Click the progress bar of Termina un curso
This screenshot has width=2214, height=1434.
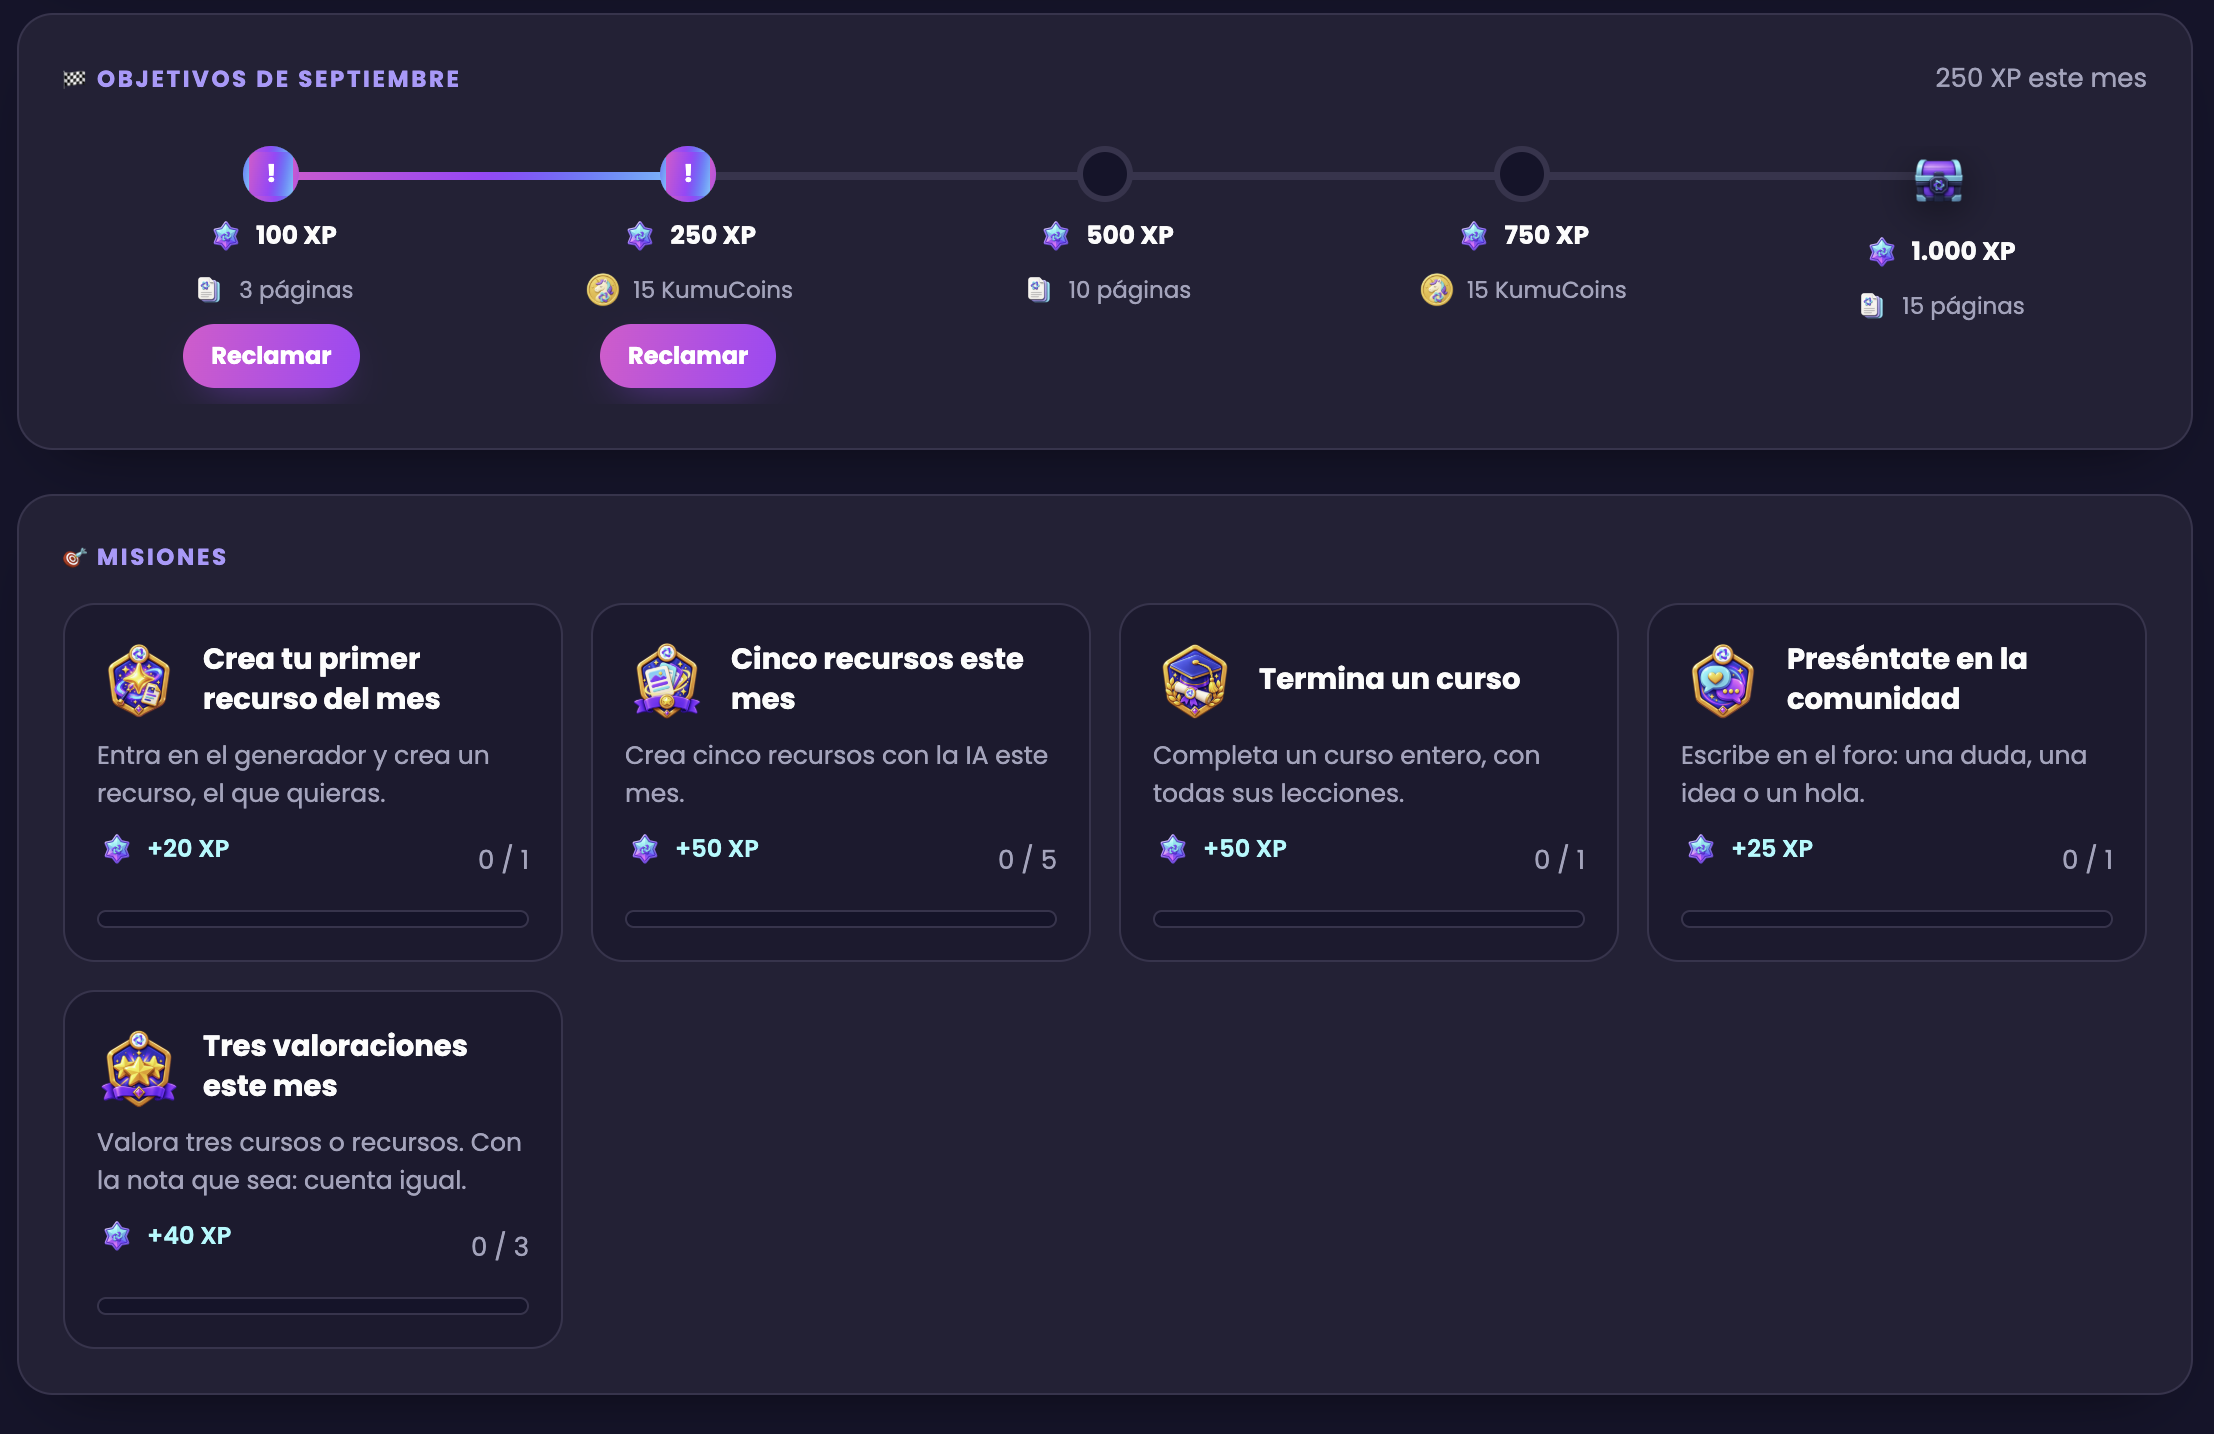click(x=1369, y=919)
